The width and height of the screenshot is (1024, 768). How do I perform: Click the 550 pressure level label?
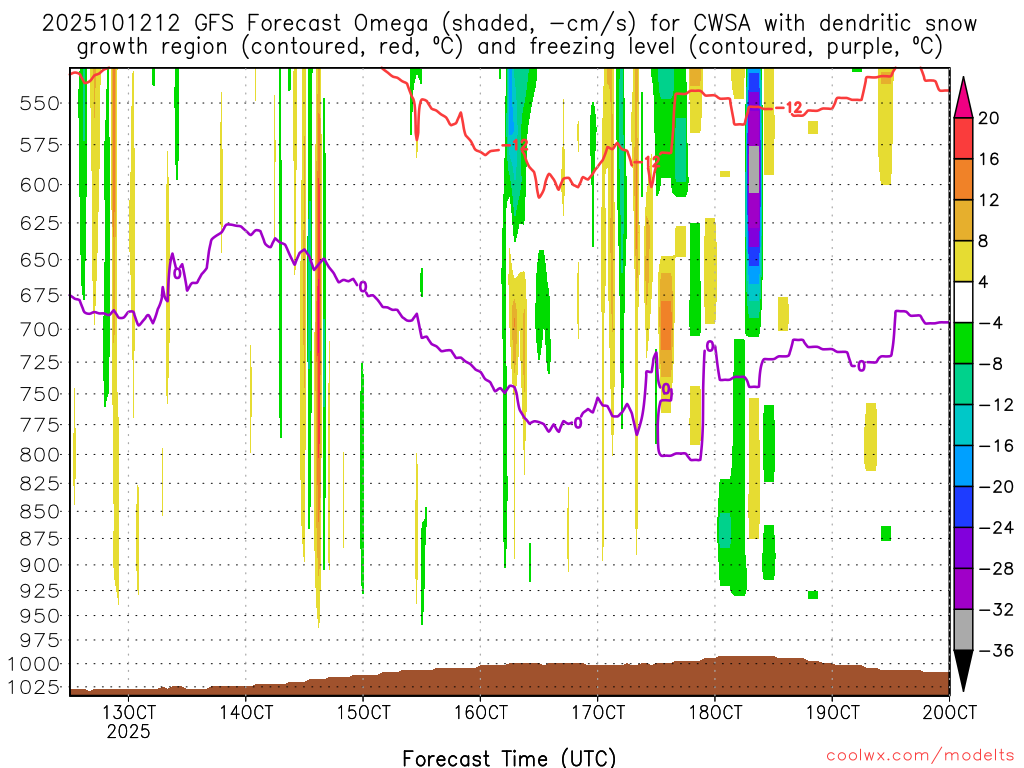40,103
